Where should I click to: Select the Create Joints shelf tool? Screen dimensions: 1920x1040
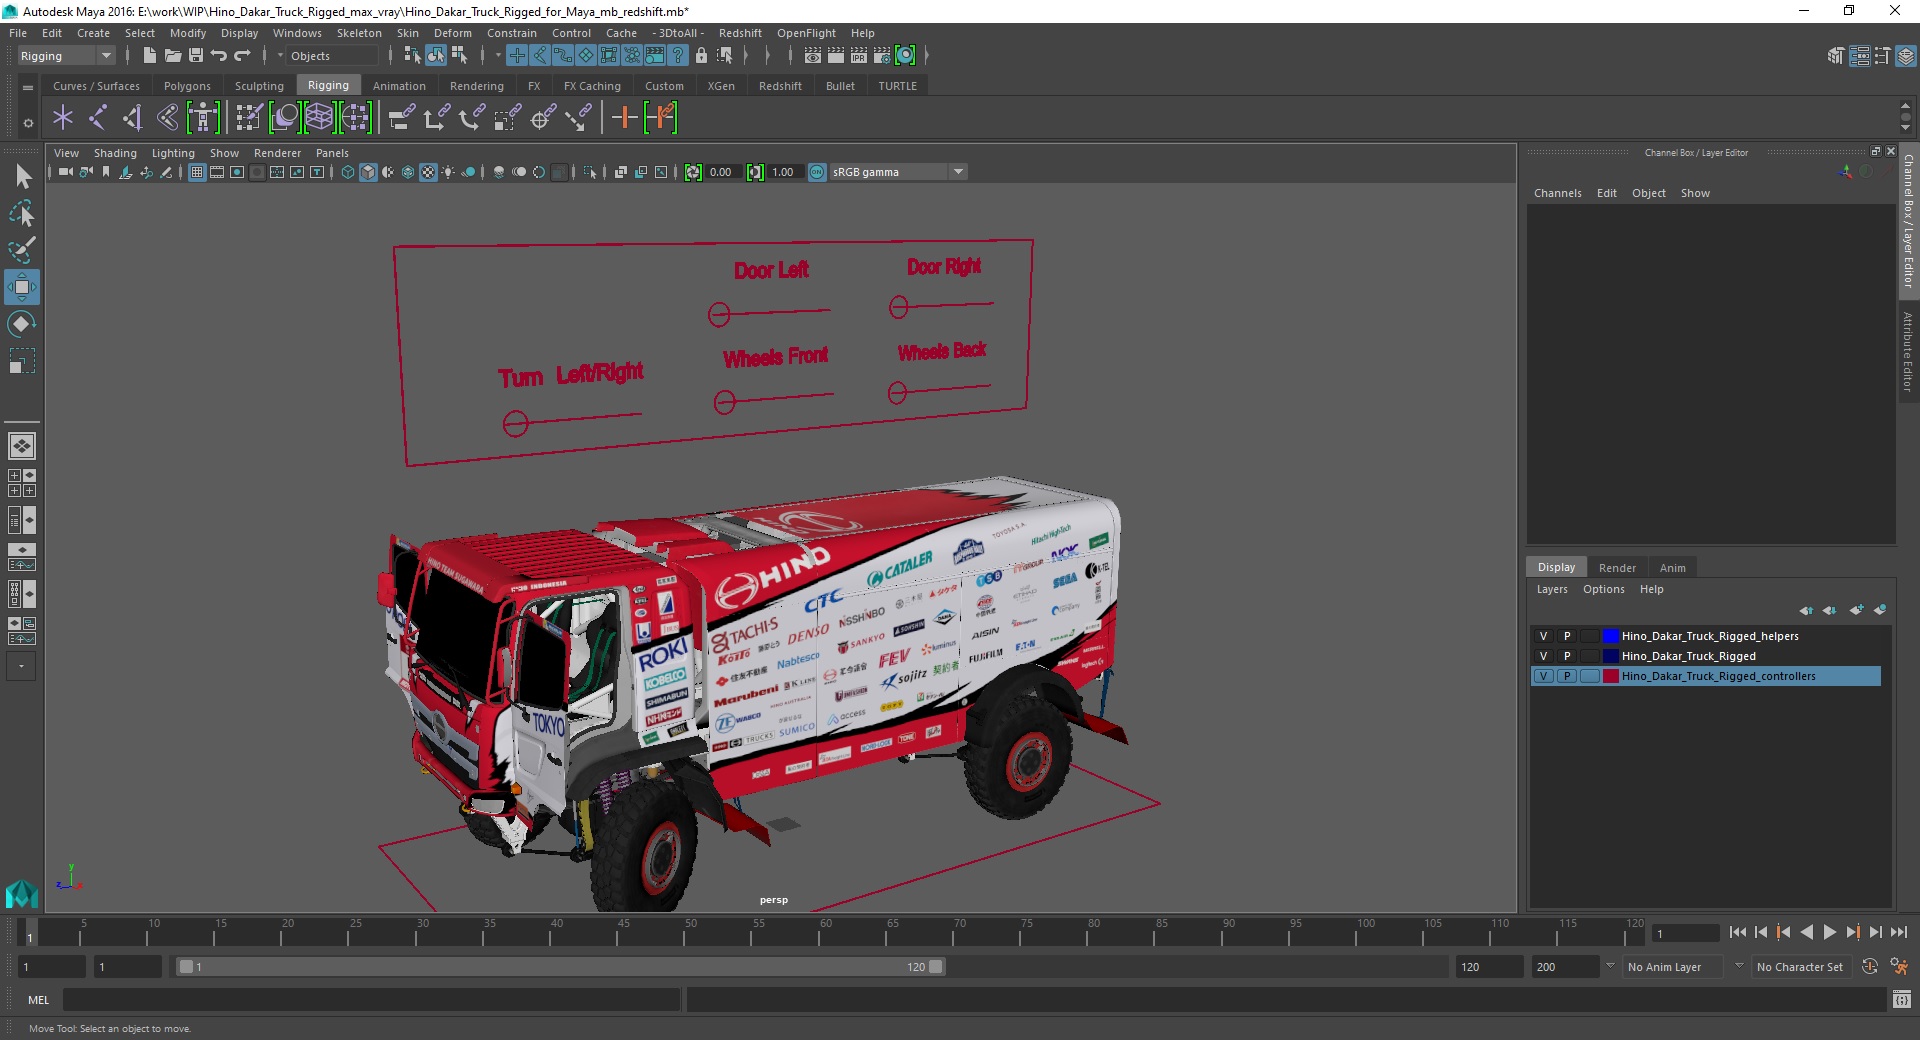[x=98, y=118]
